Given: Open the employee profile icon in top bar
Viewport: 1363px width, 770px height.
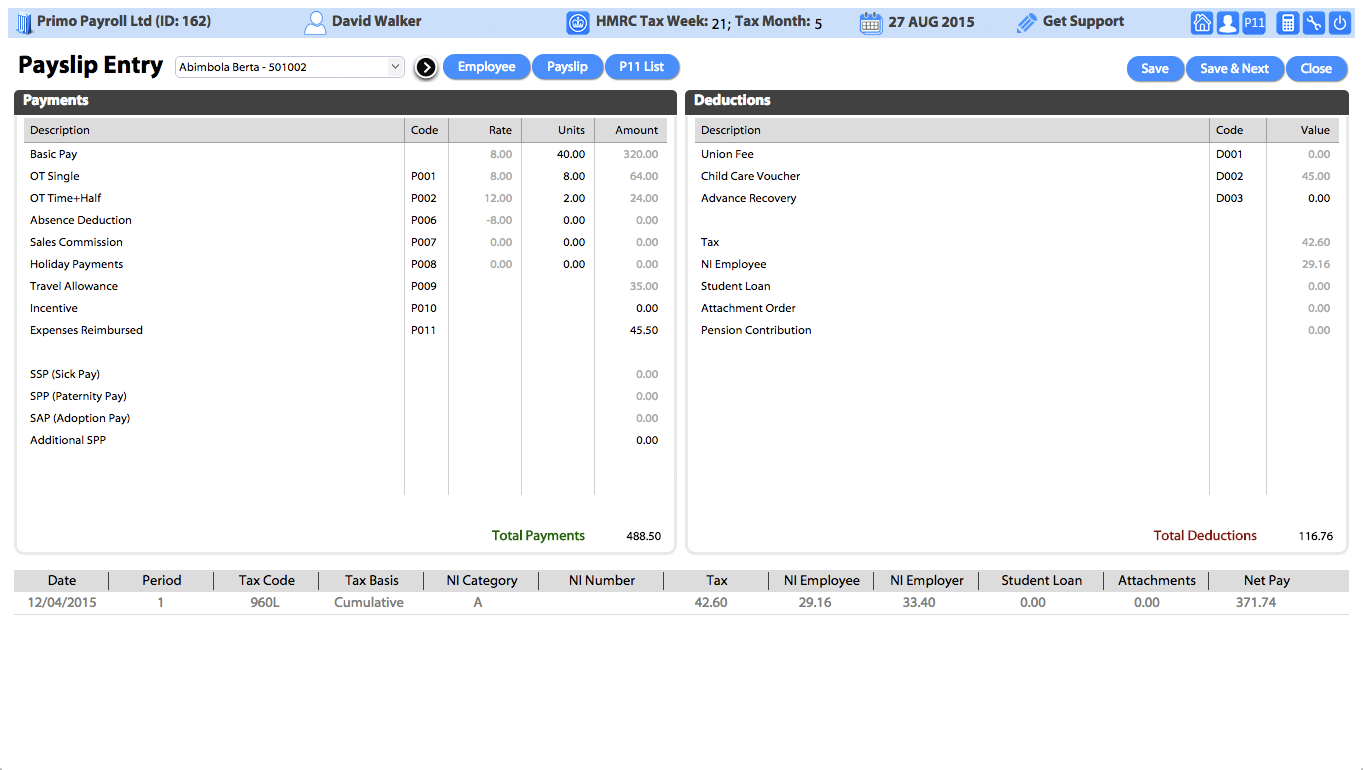Looking at the screenshot, I should 1227,22.
